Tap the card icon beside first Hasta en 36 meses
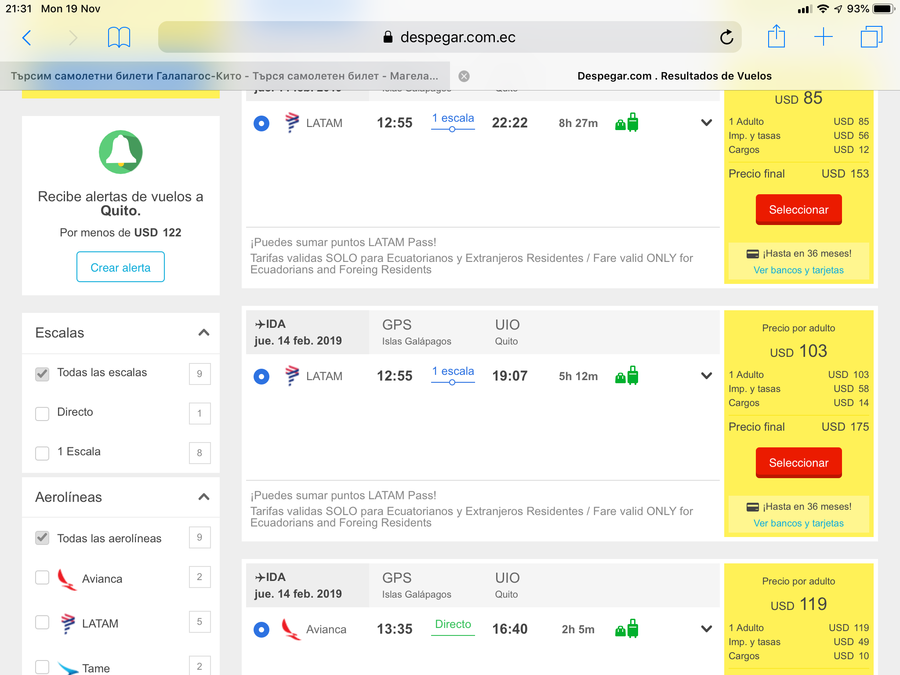This screenshot has width=900, height=675. pyautogui.click(x=752, y=254)
